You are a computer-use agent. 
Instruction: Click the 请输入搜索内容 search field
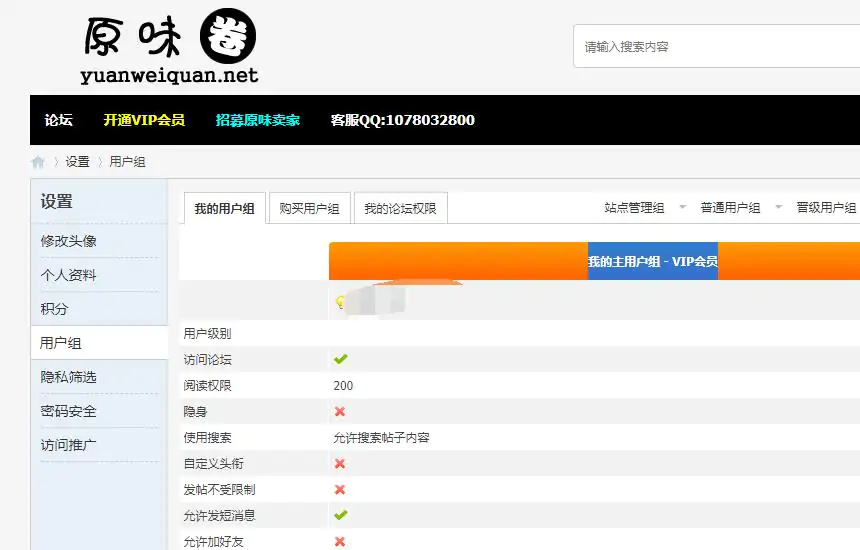point(716,46)
